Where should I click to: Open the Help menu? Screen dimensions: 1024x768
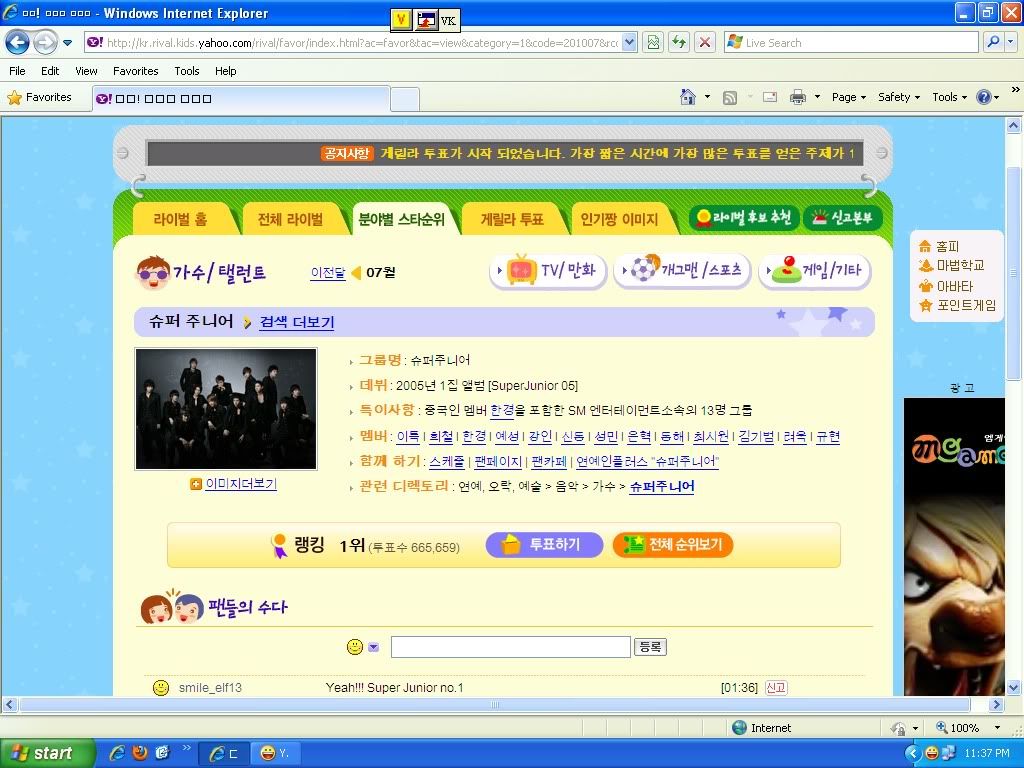click(225, 71)
